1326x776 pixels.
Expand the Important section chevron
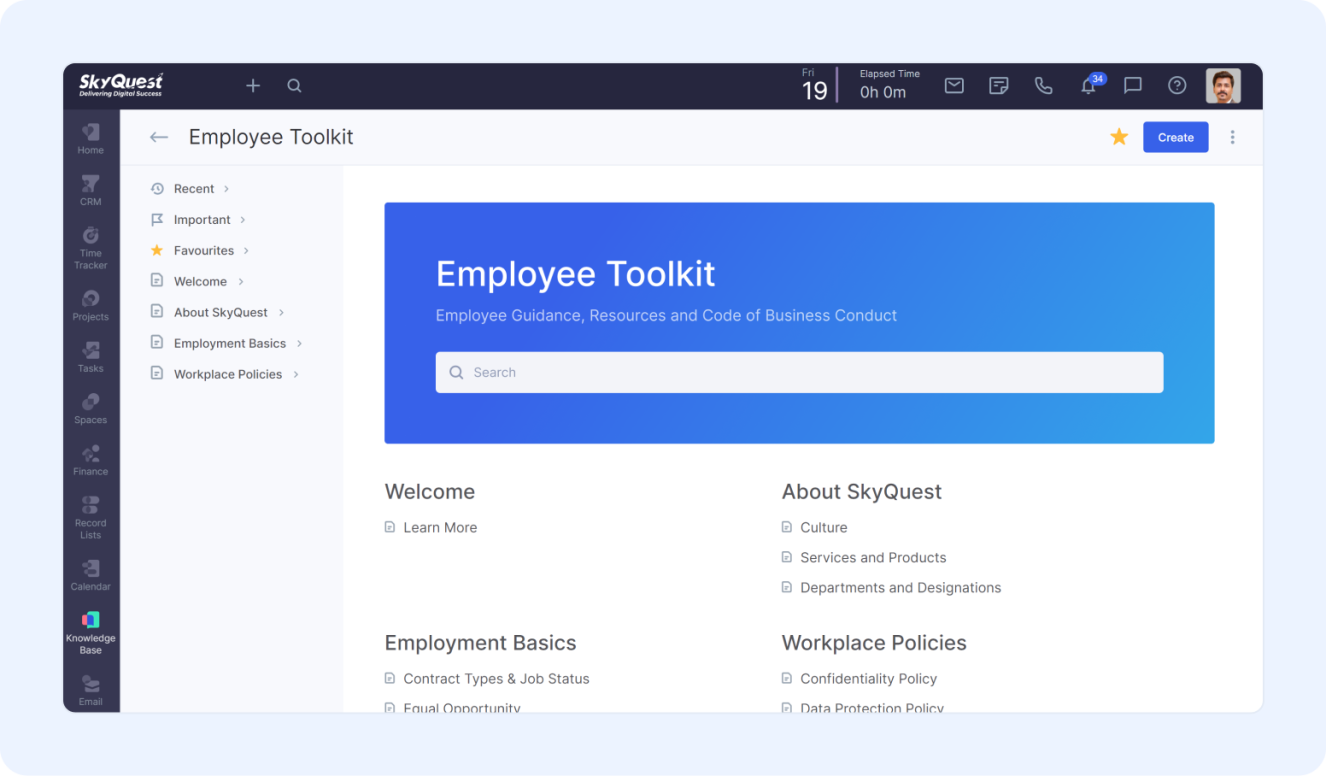pos(243,220)
